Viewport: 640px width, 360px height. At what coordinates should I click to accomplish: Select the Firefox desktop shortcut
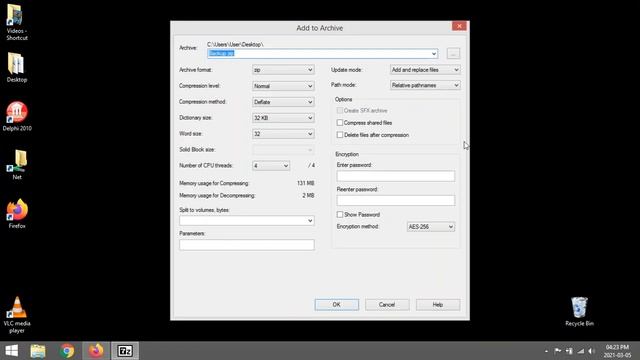point(17,214)
